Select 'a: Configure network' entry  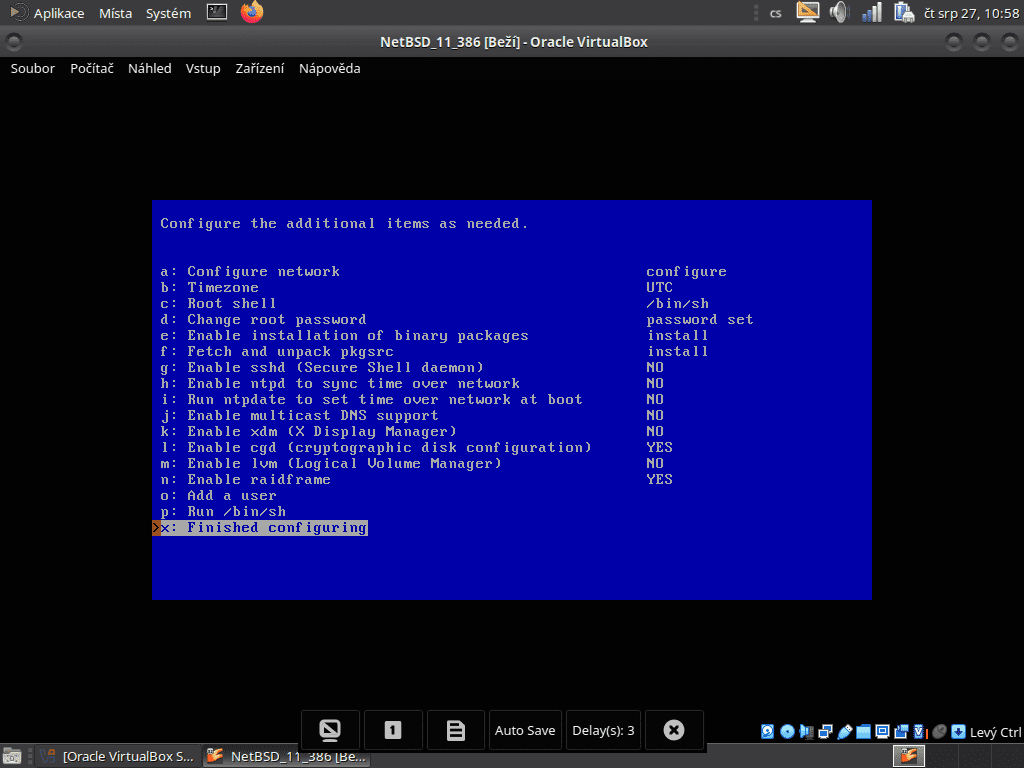[x=250, y=272]
